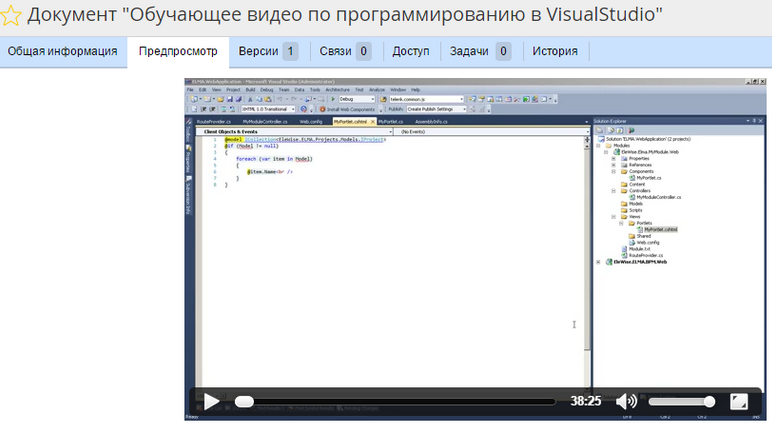Screen dimensions: 772x425
Task: Open the Общая информация tab
Action: point(63,52)
